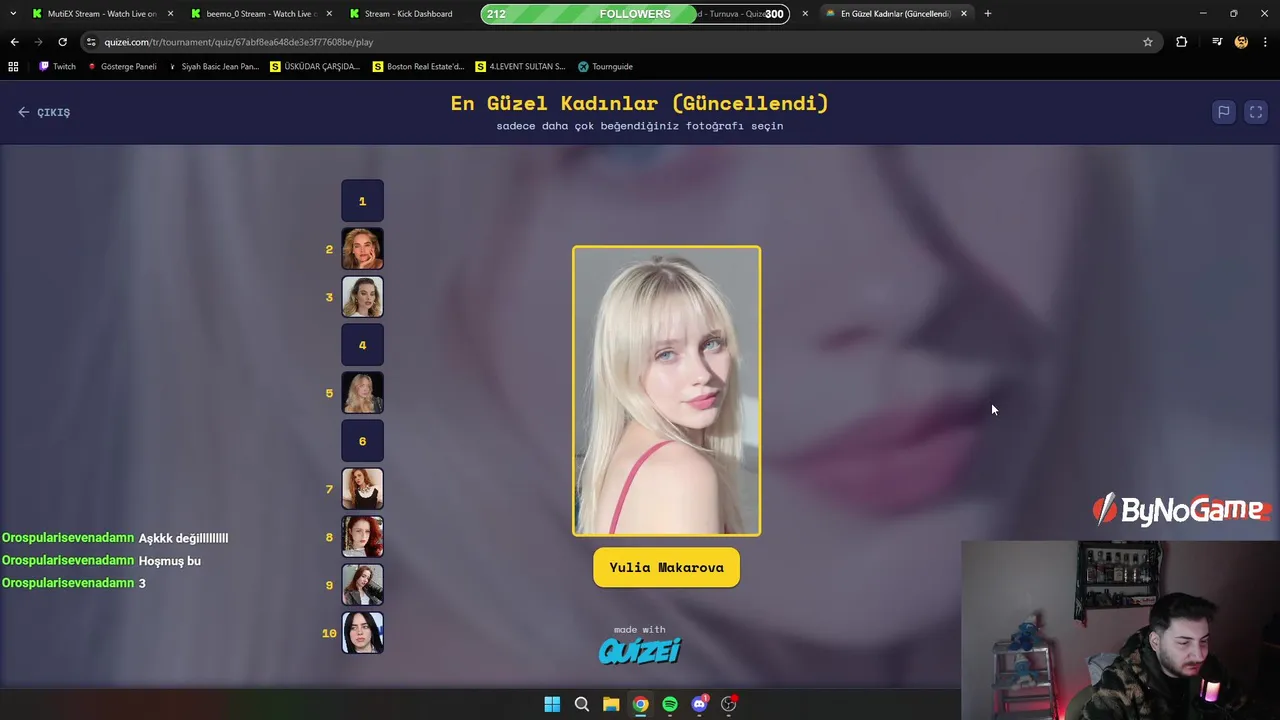Select rank slot number 1
Image resolution: width=1280 pixels, height=720 pixels.
(x=362, y=201)
